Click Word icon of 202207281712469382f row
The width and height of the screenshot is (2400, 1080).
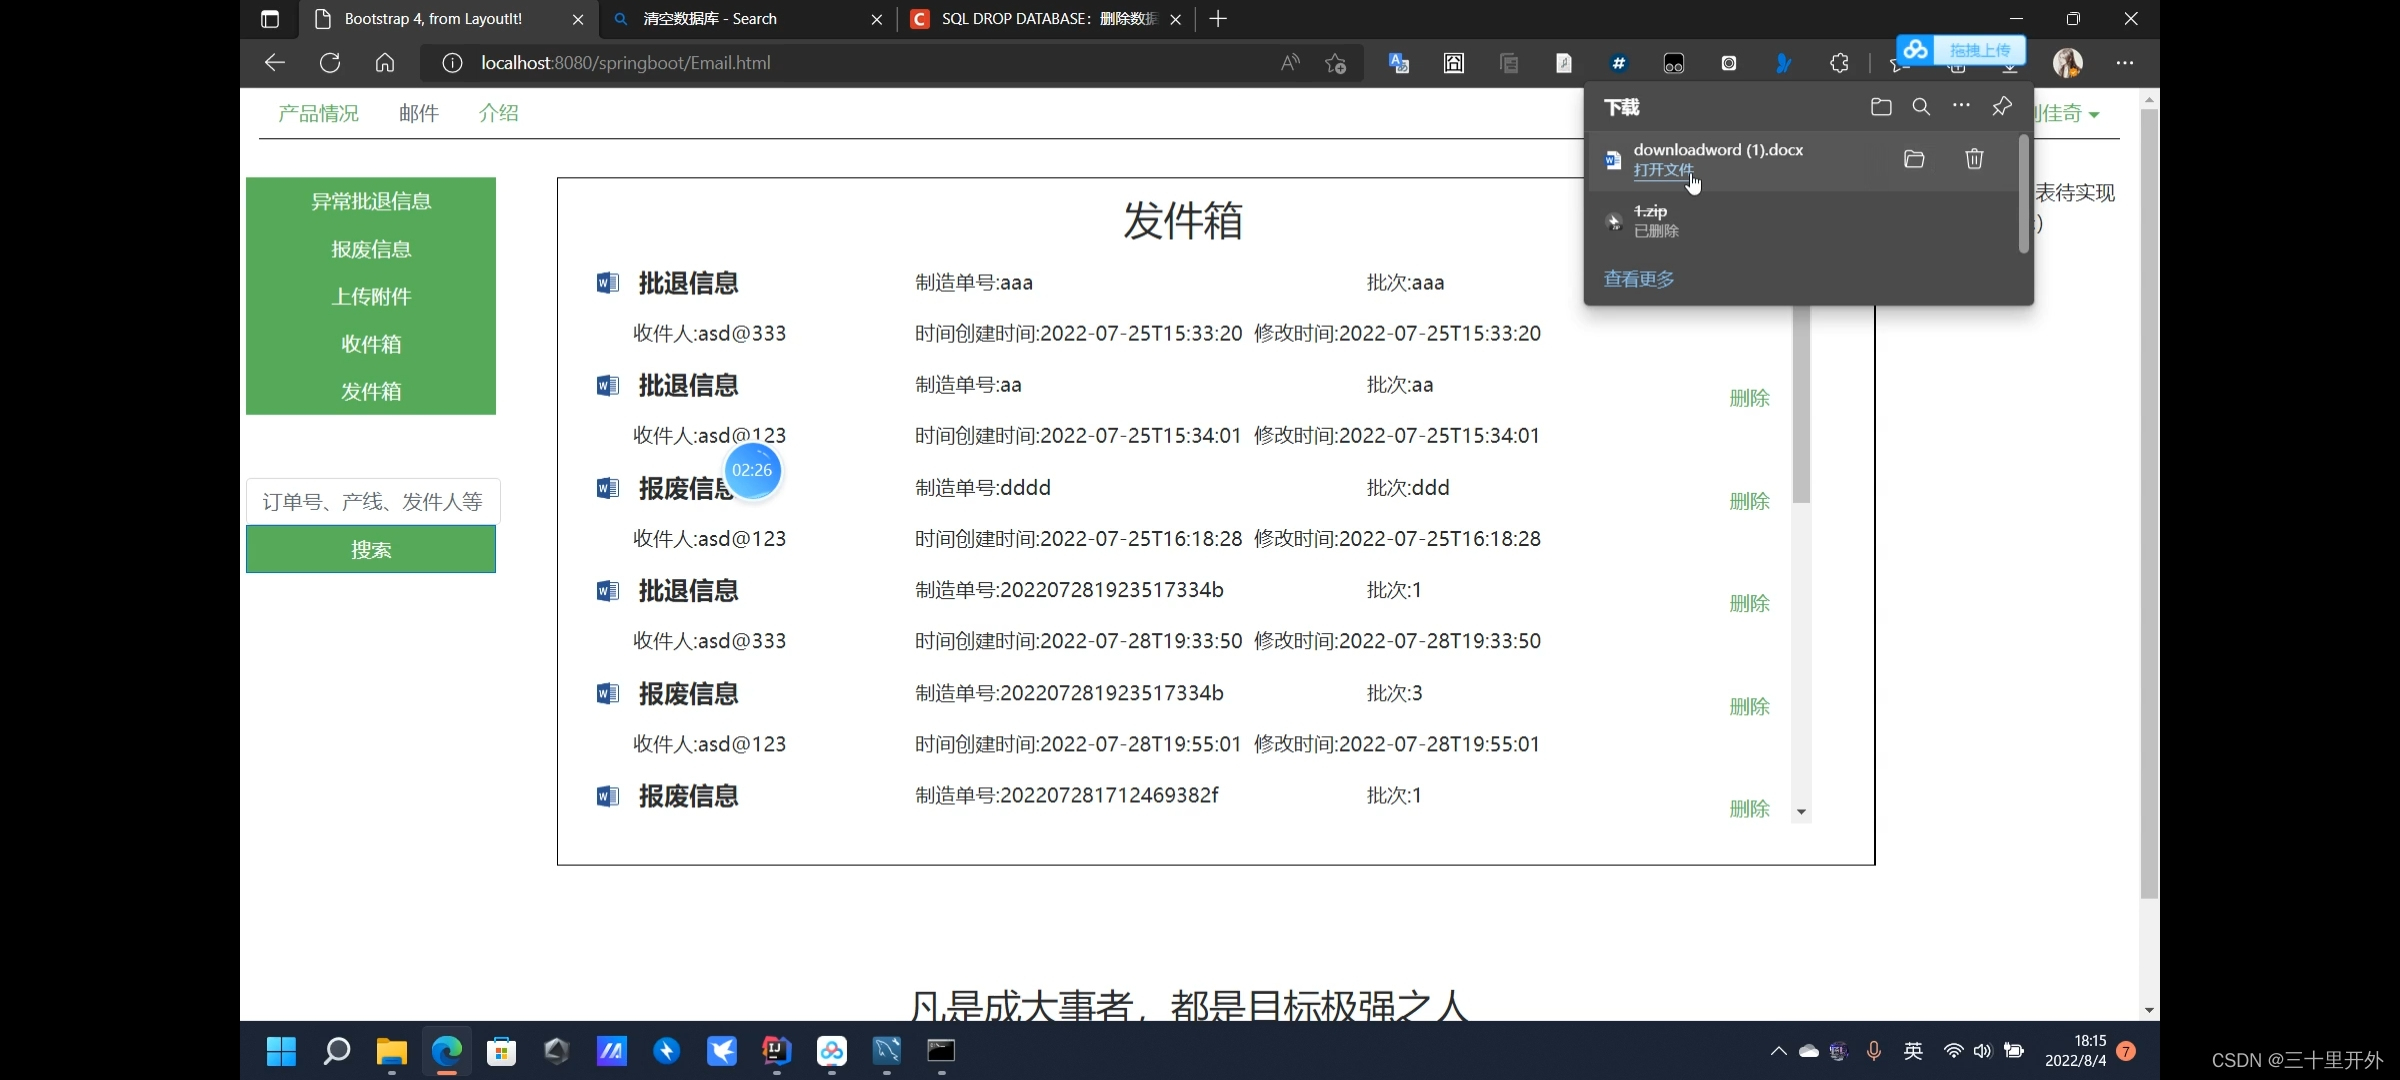[x=608, y=796]
